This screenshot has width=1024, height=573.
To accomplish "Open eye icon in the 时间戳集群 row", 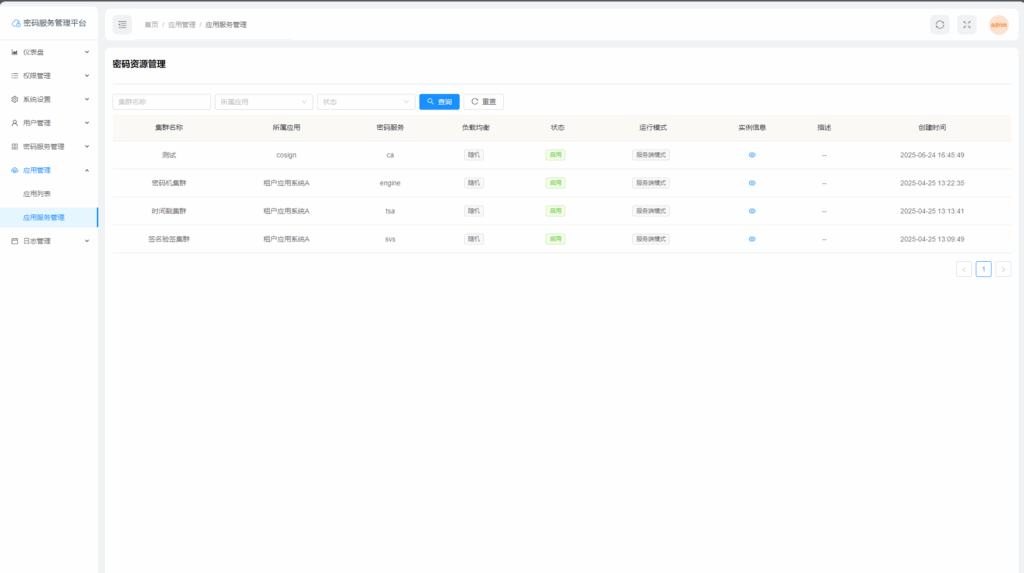I will [x=752, y=211].
